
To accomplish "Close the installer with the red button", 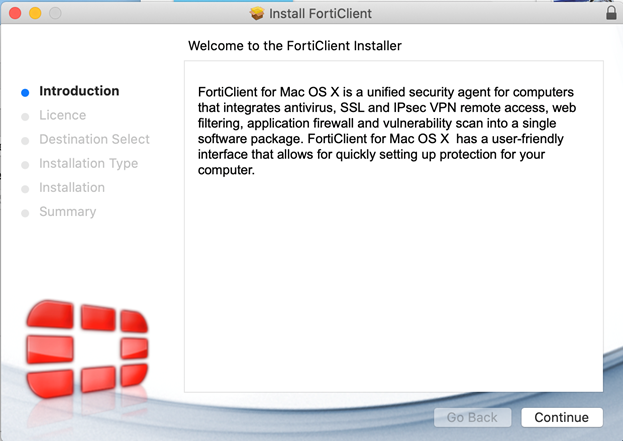I will pos(14,14).
